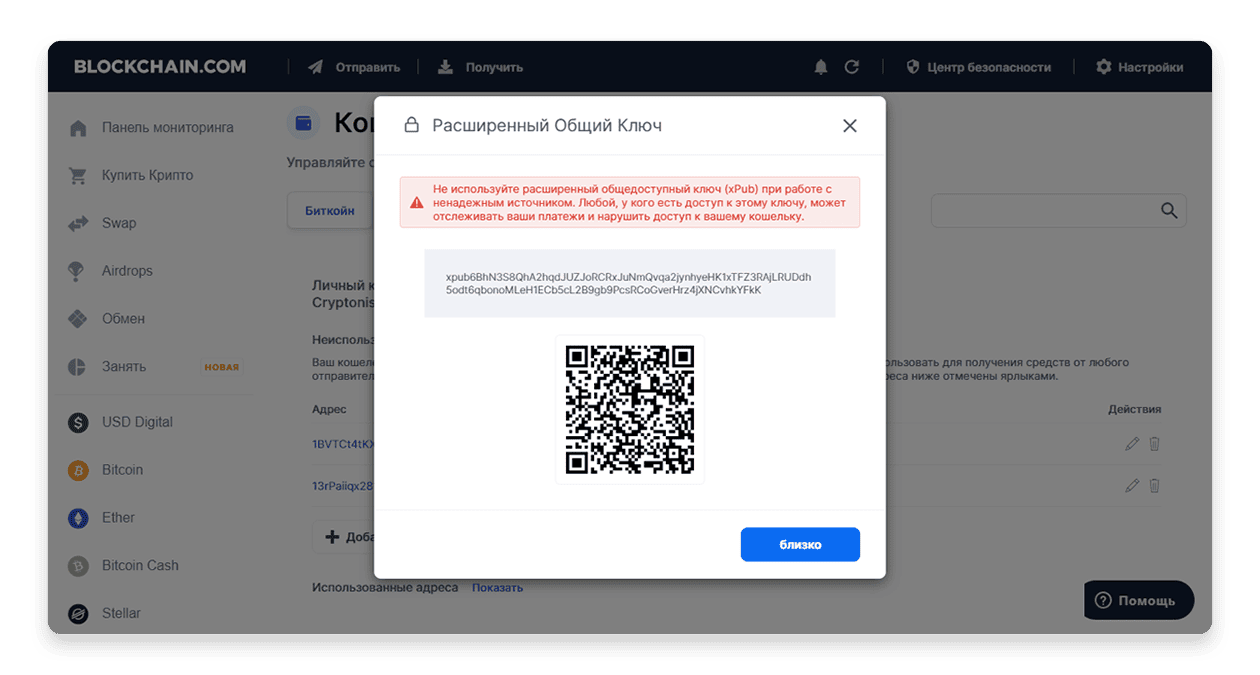The height and width of the screenshot is (675, 1260).
Task: Click the pencil edit icon for first address
Action: point(1132,444)
